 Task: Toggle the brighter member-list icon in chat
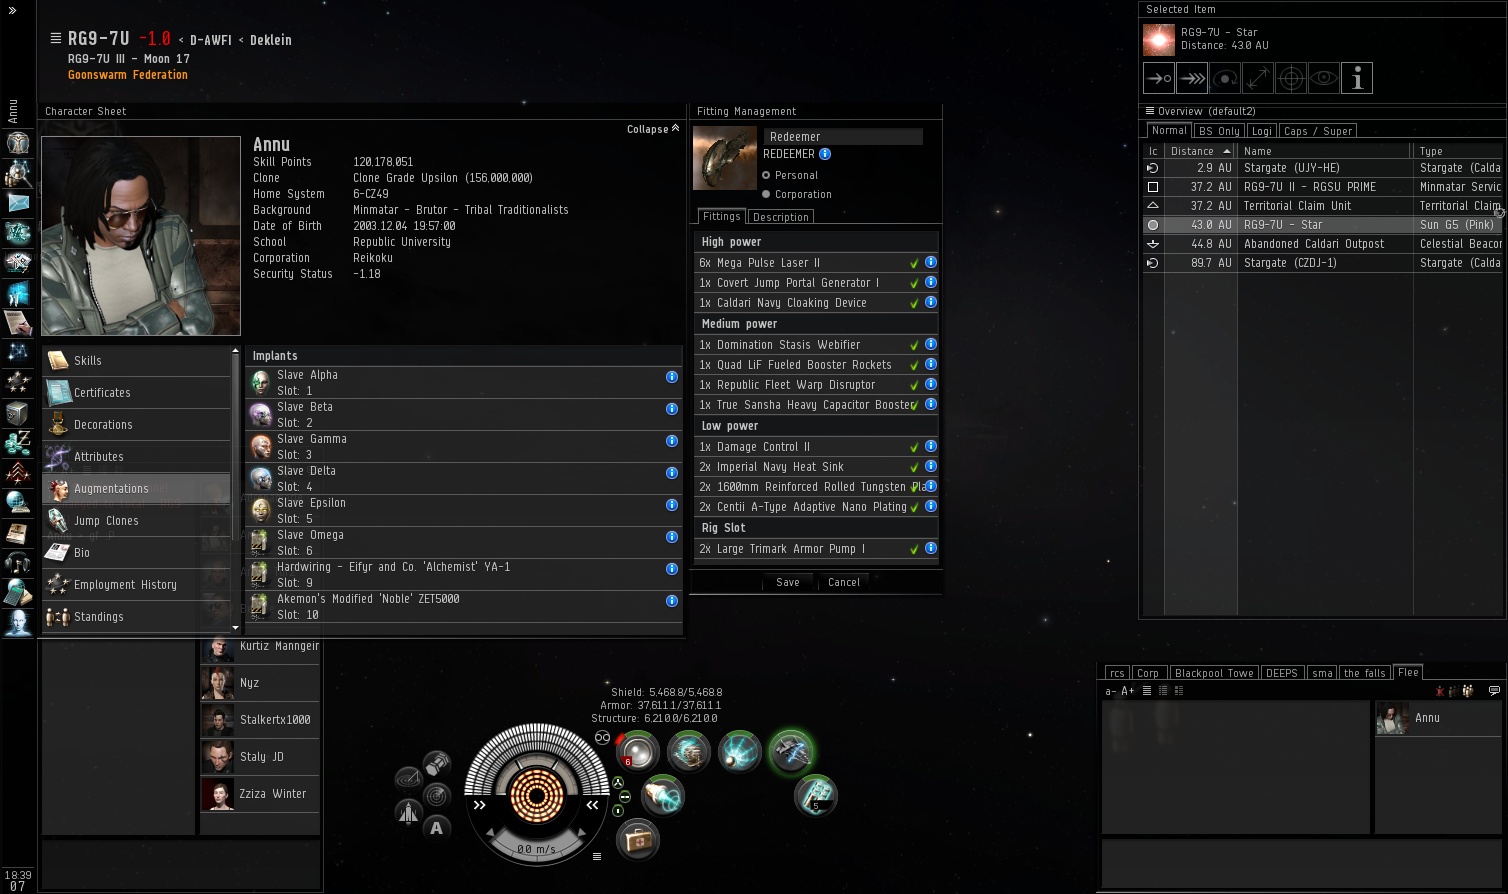tap(1468, 690)
